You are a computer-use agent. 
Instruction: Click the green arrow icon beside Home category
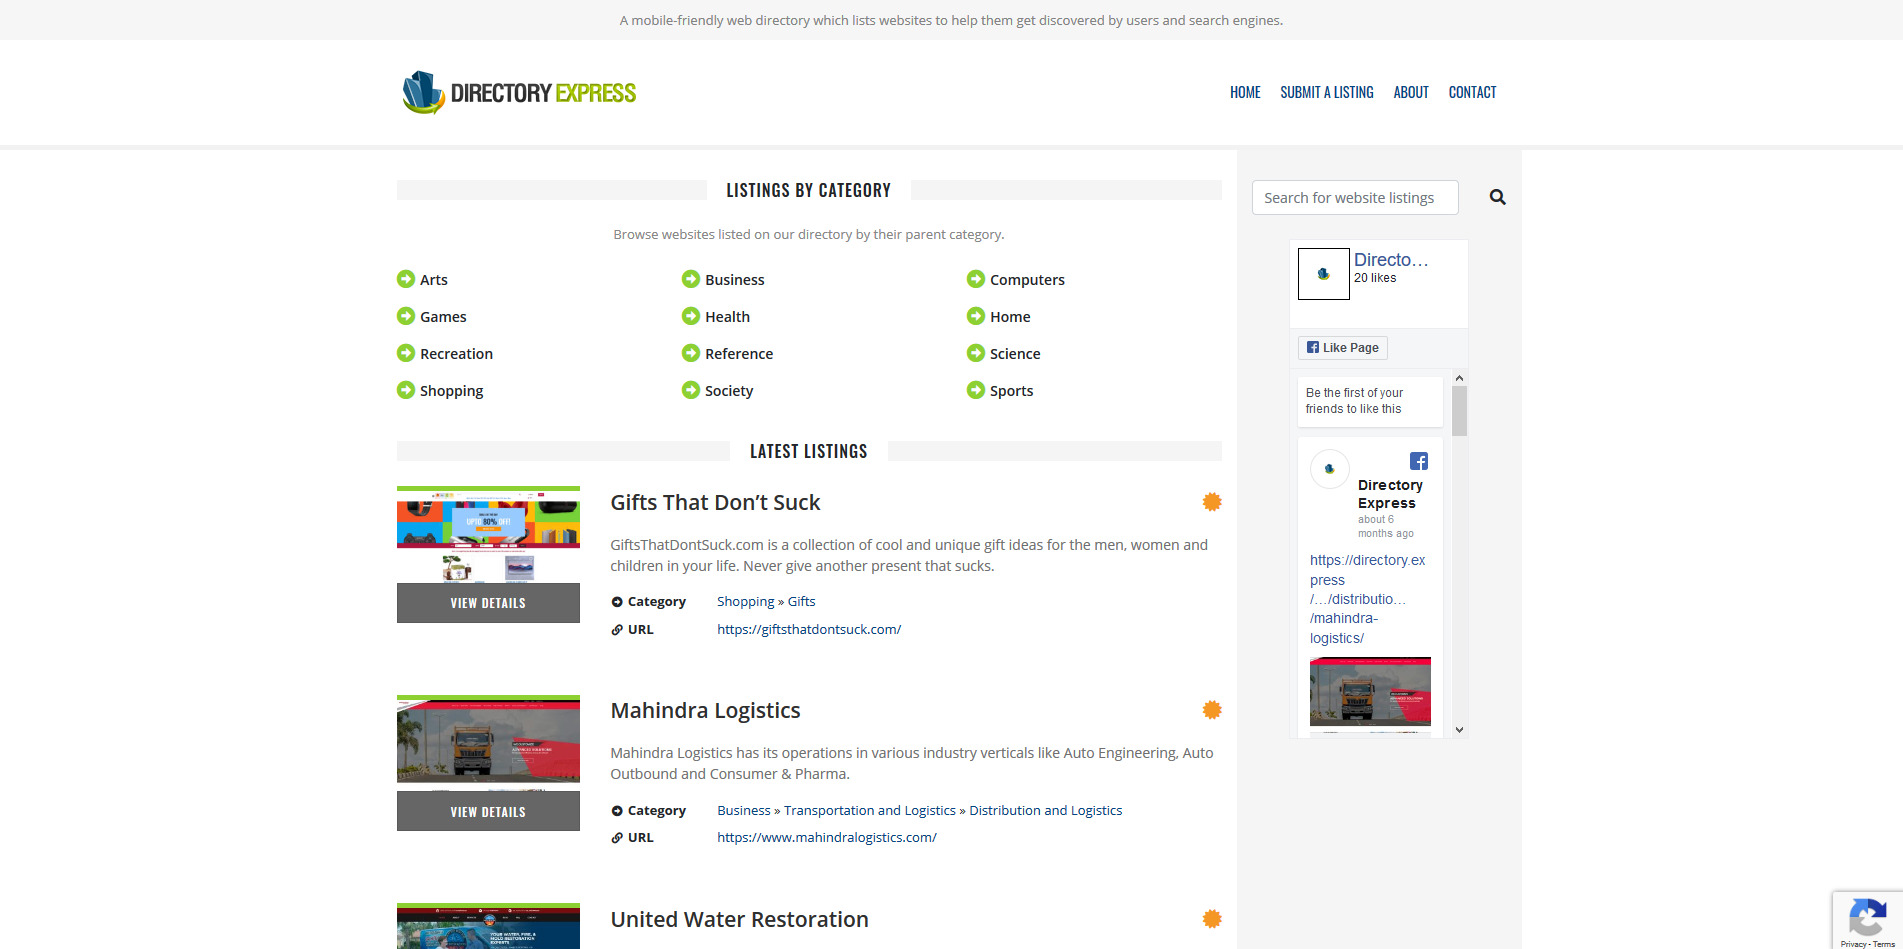(976, 316)
